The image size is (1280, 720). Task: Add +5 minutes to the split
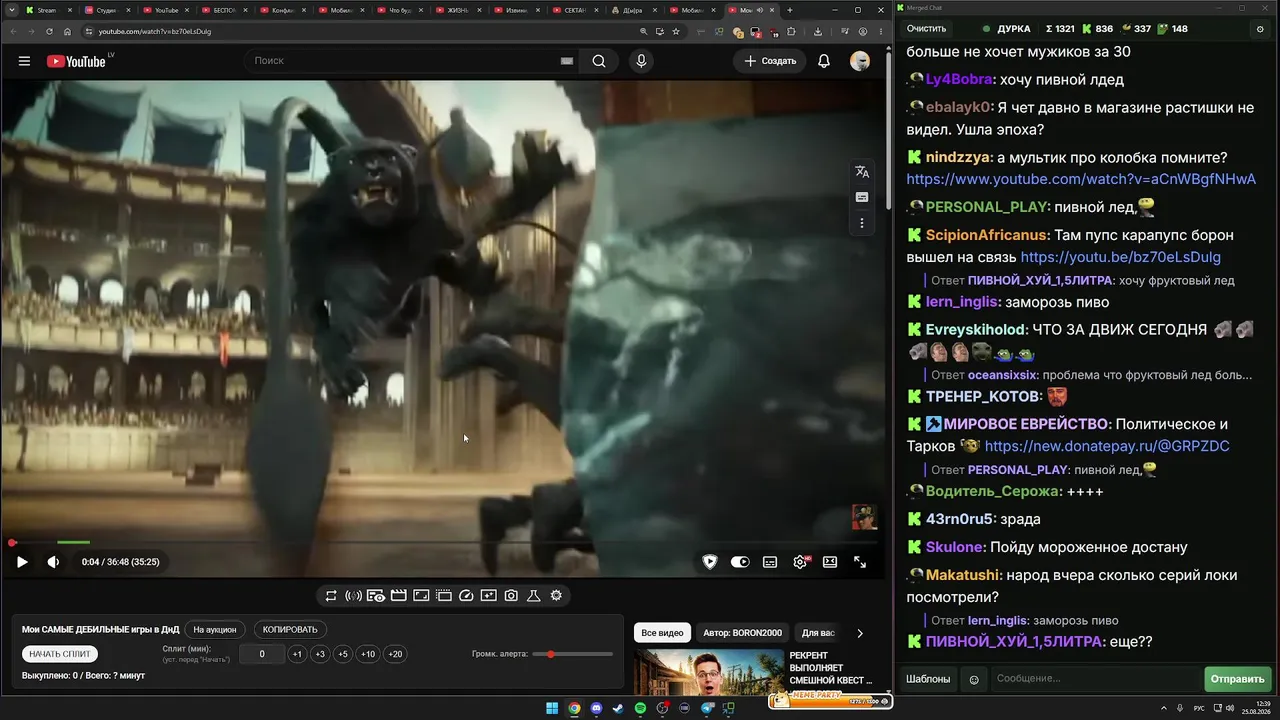[x=343, y=654]
